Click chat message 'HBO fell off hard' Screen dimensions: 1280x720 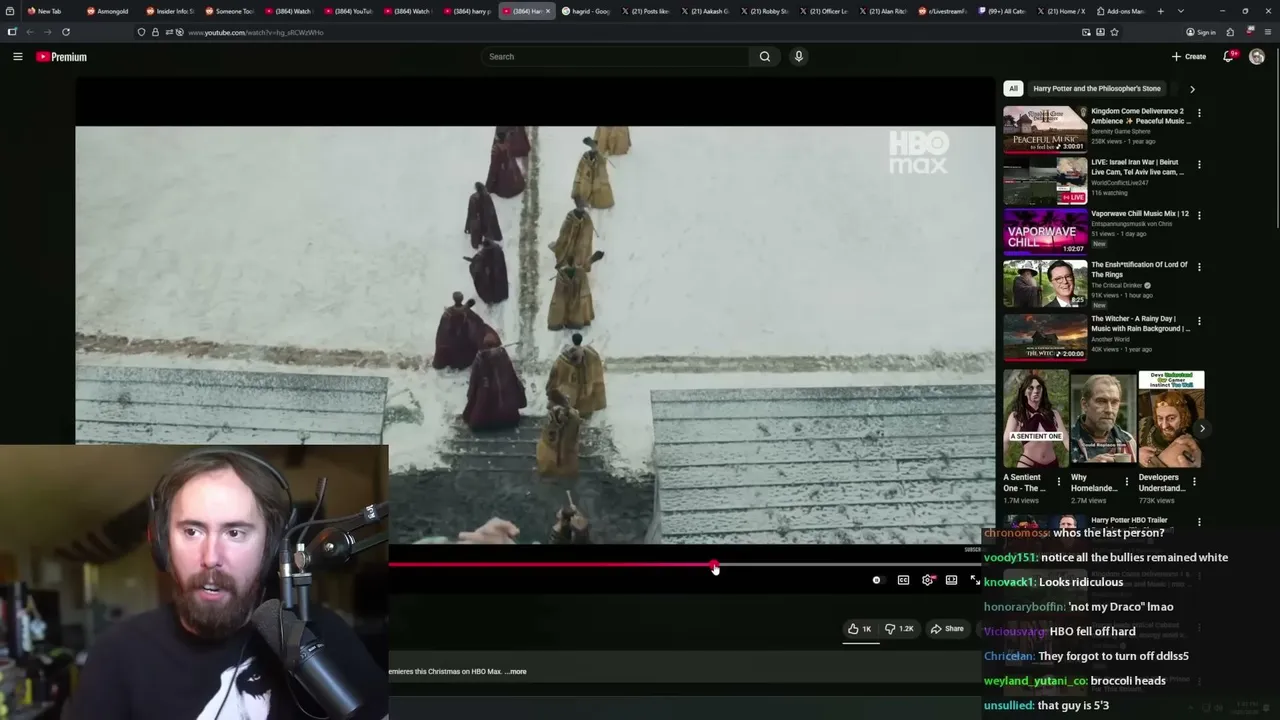(1092, 632)
